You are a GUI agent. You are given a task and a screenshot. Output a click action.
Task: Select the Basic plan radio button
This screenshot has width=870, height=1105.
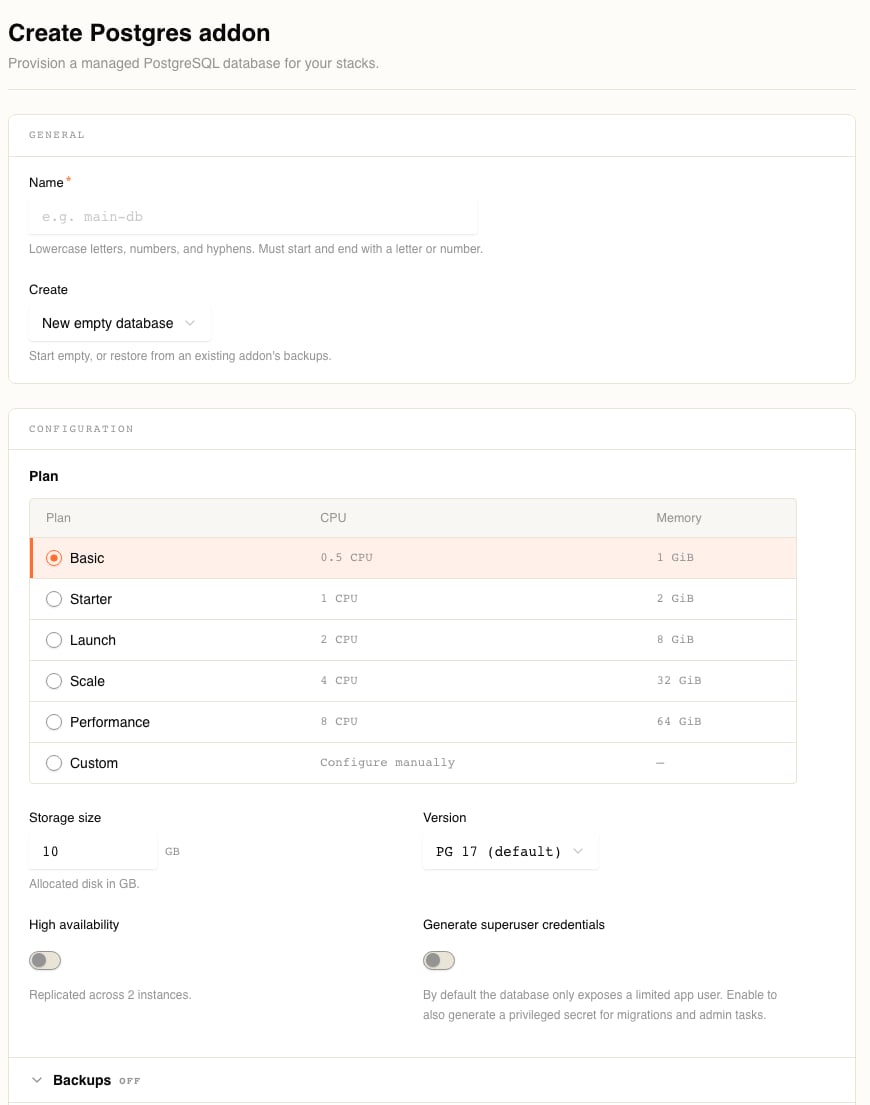click(x=54, y=558)
